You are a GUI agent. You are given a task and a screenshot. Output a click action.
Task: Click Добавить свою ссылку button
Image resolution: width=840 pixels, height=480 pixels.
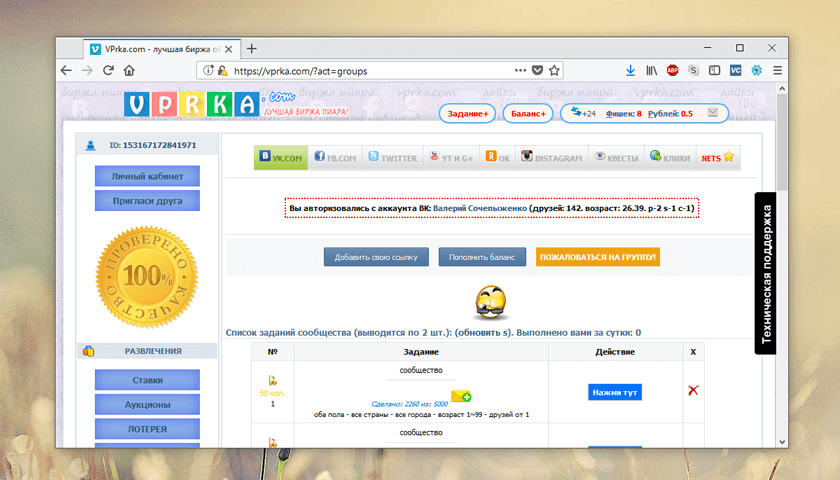[376, 257]
